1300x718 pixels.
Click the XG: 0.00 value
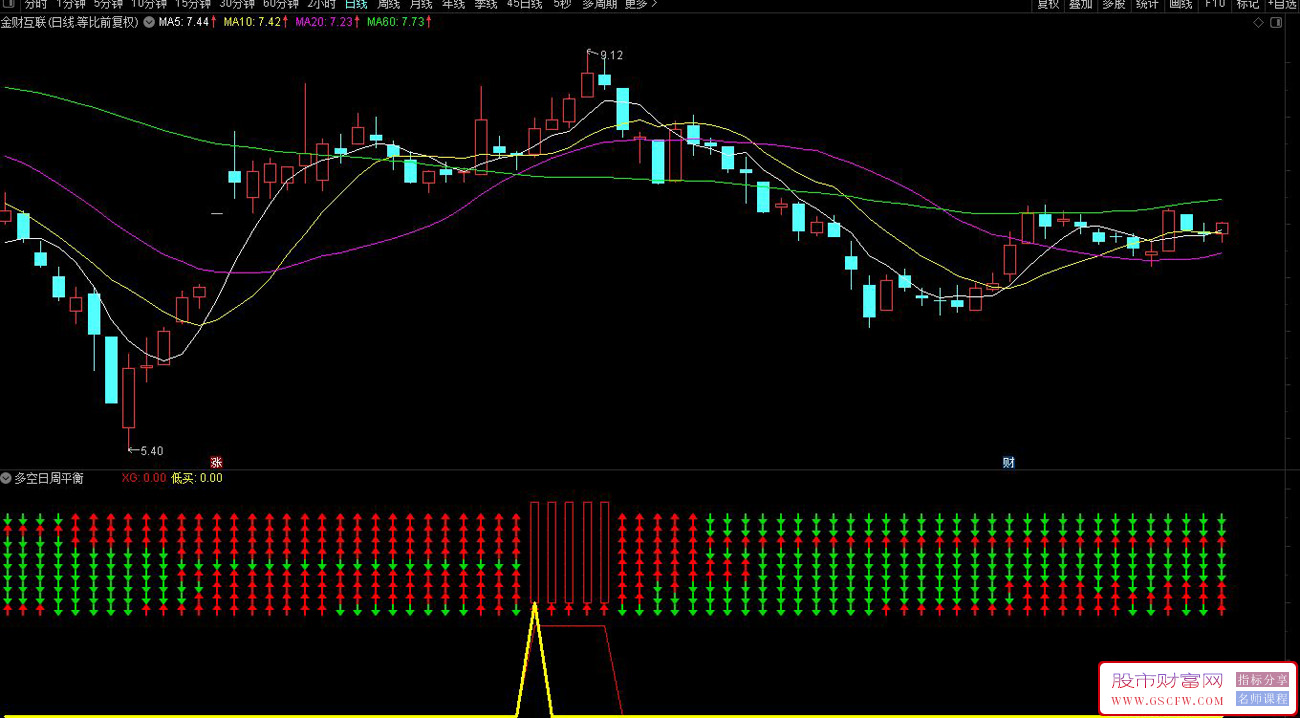pyautogui.click(x=144, y=478)
